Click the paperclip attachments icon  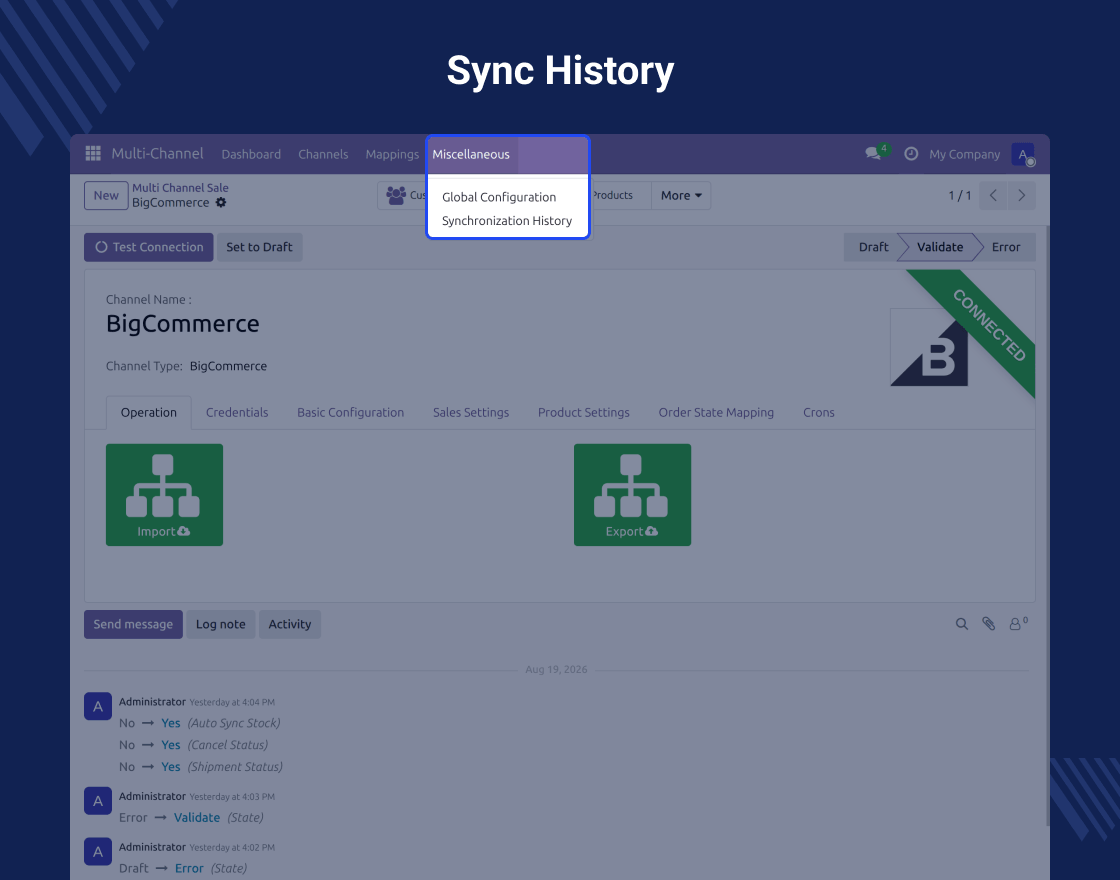989,624
